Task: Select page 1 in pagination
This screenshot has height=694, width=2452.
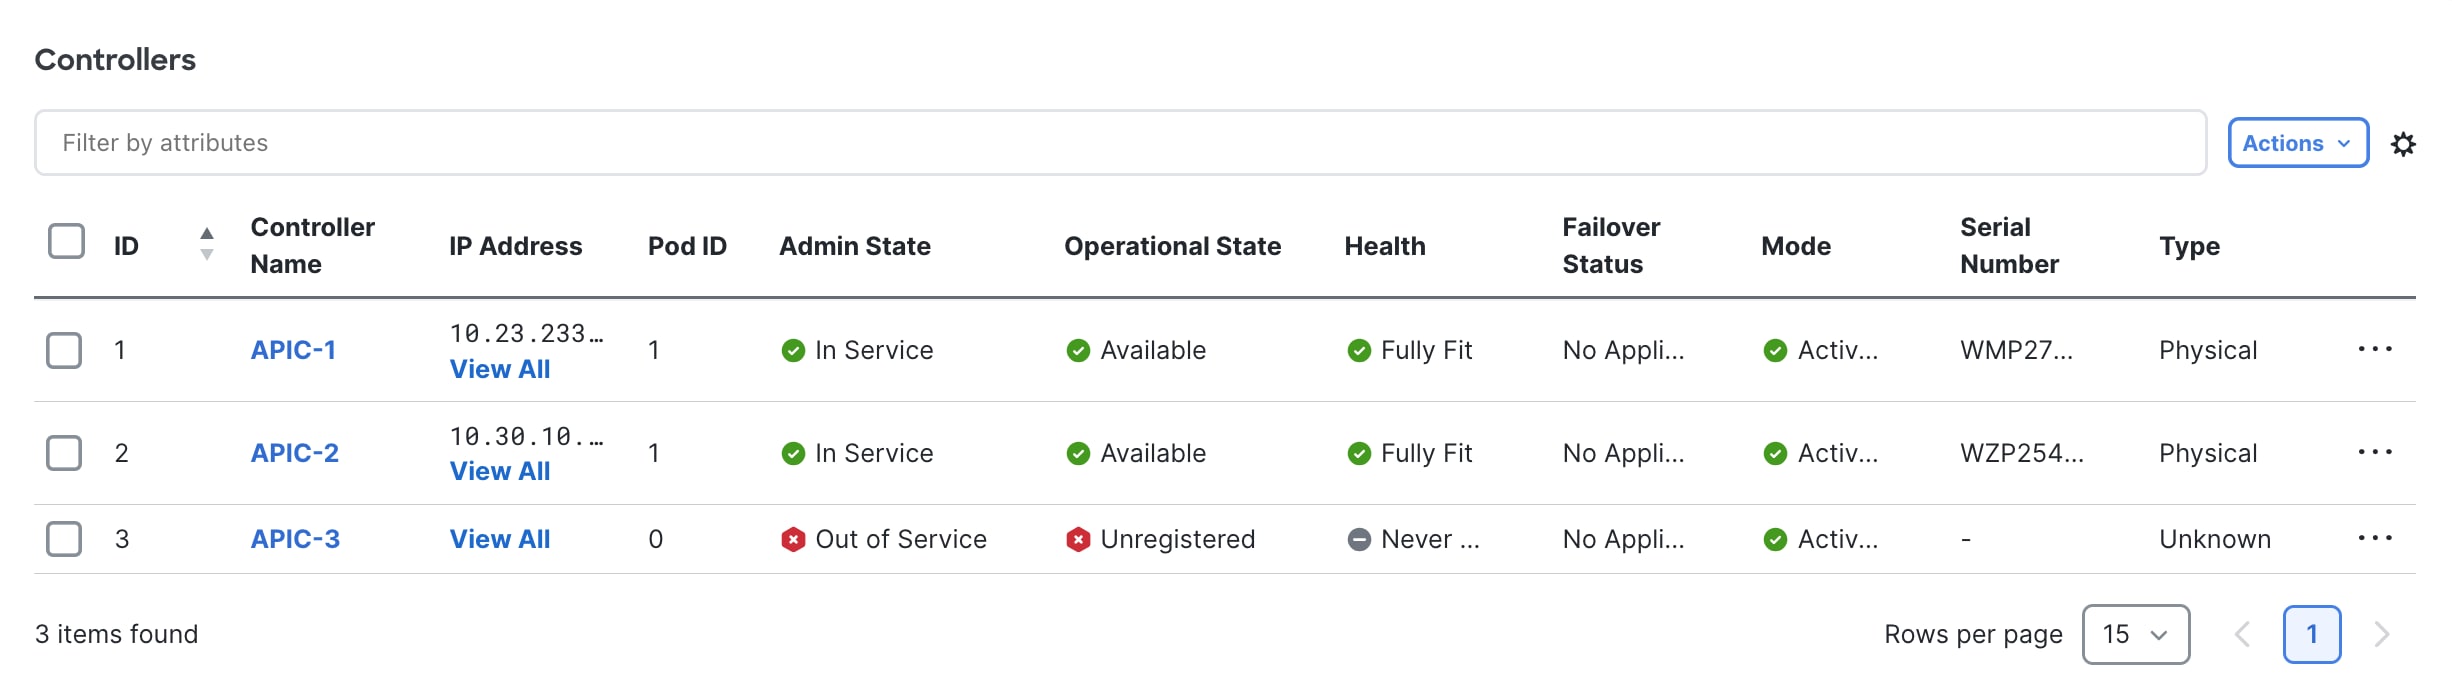Action: click(2313, 634)
